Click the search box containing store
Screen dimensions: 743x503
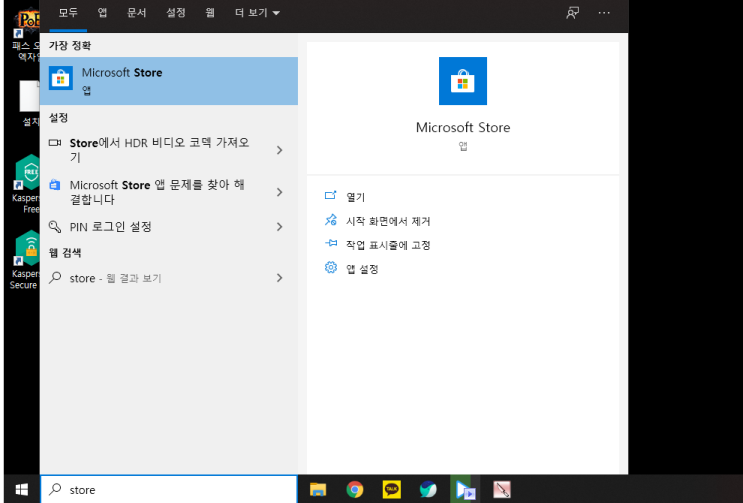click(x=169, y=489)
